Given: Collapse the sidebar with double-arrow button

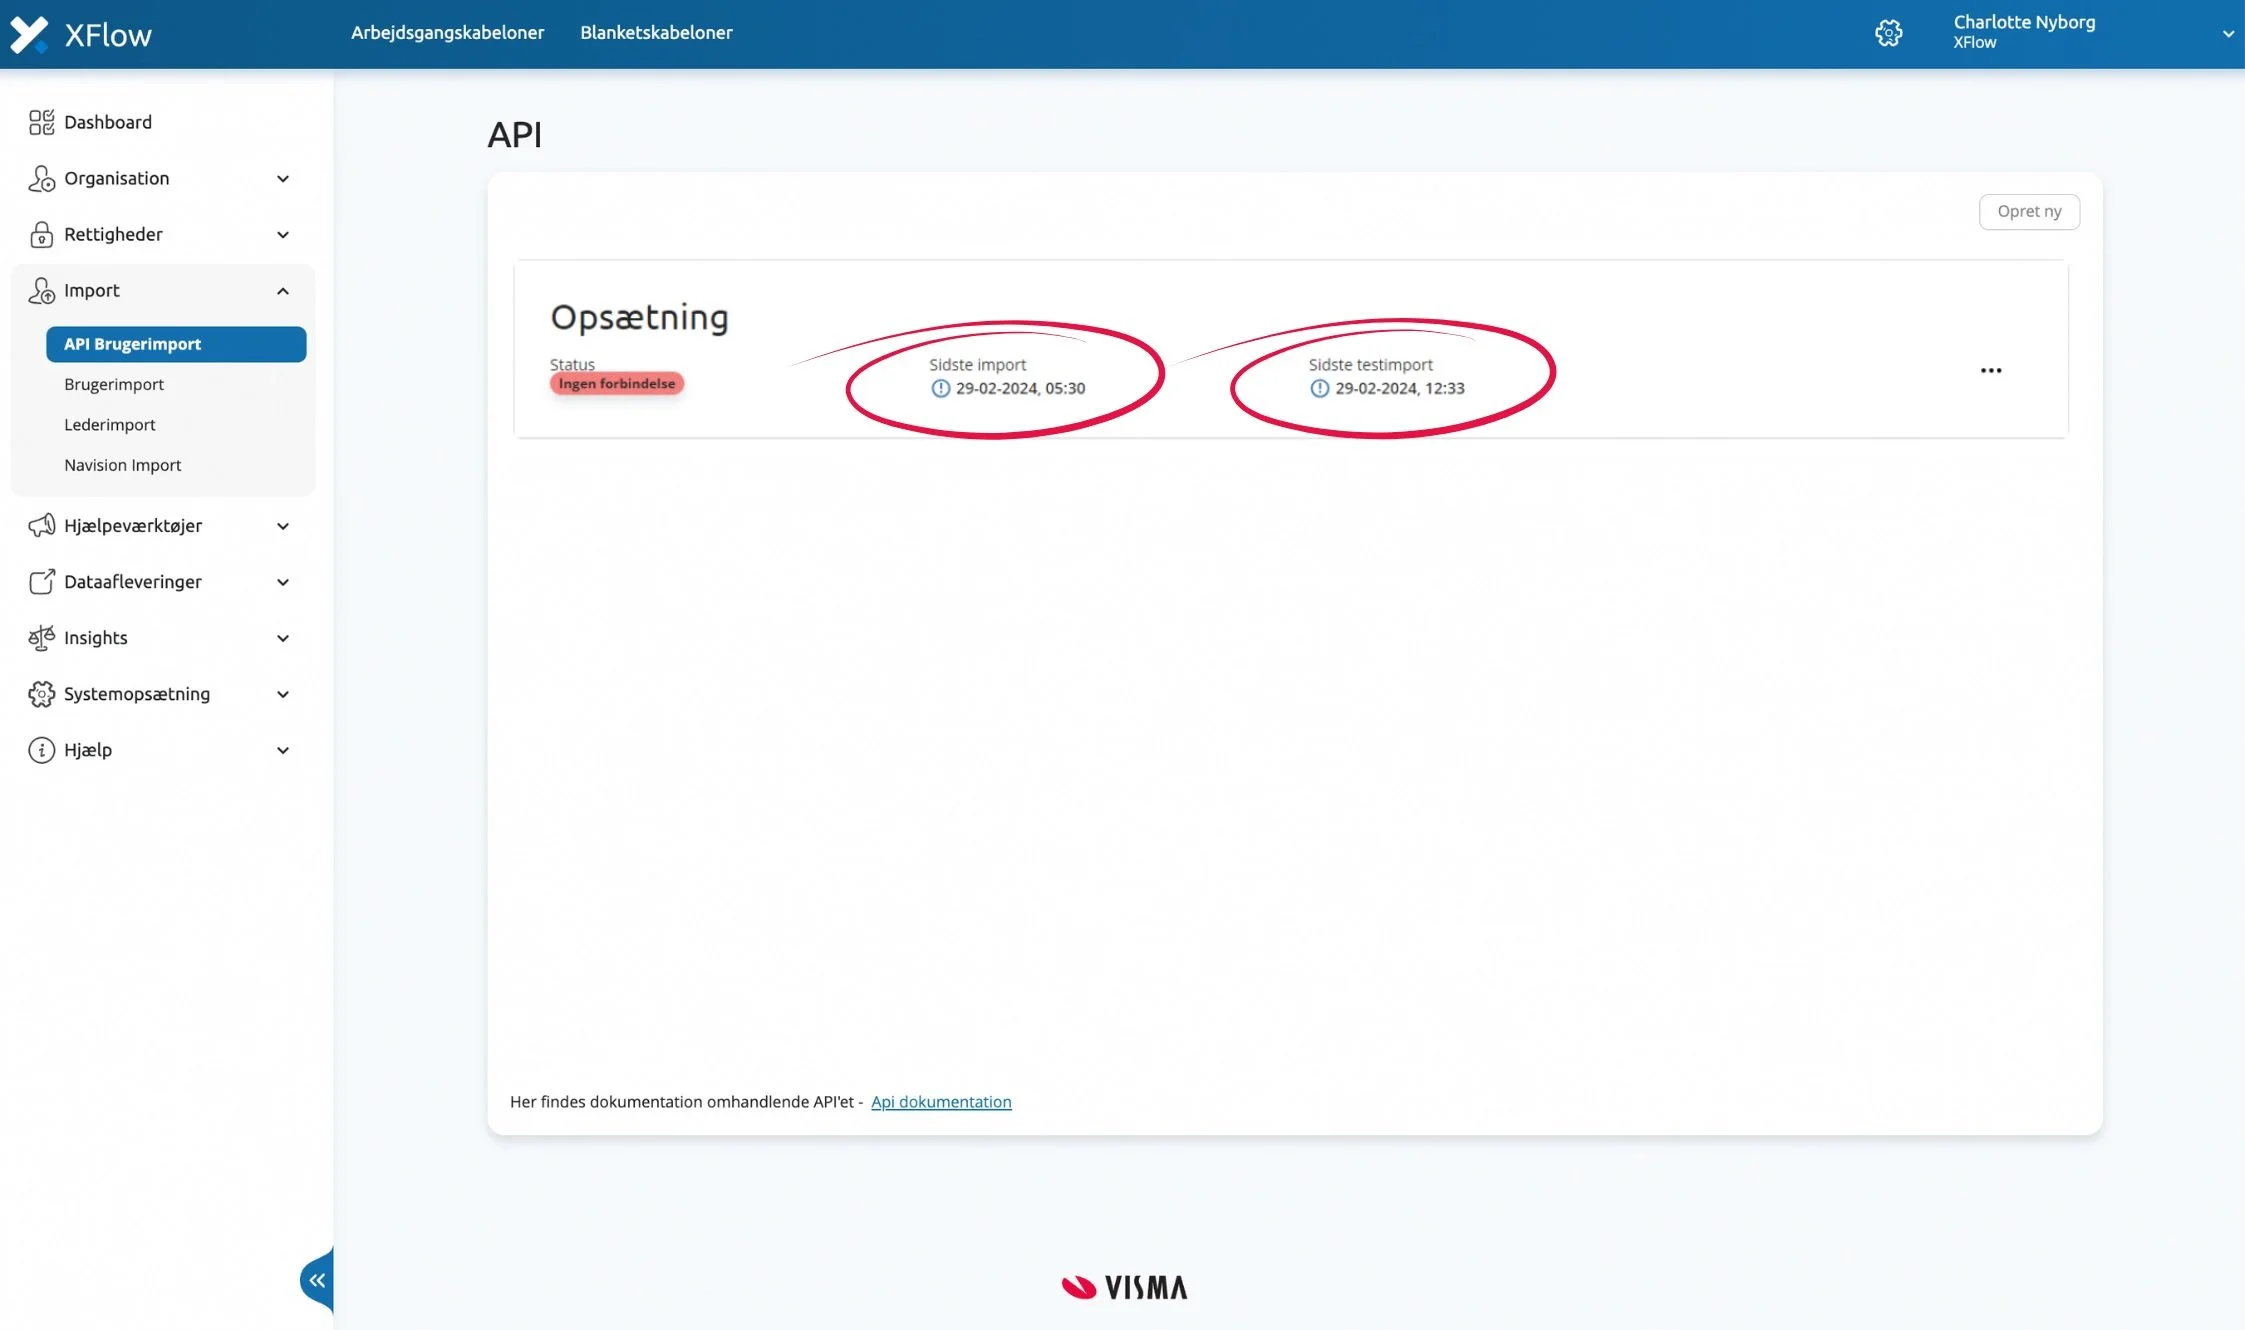Looking at the screenshot, I should click(x=316, y=1279).
